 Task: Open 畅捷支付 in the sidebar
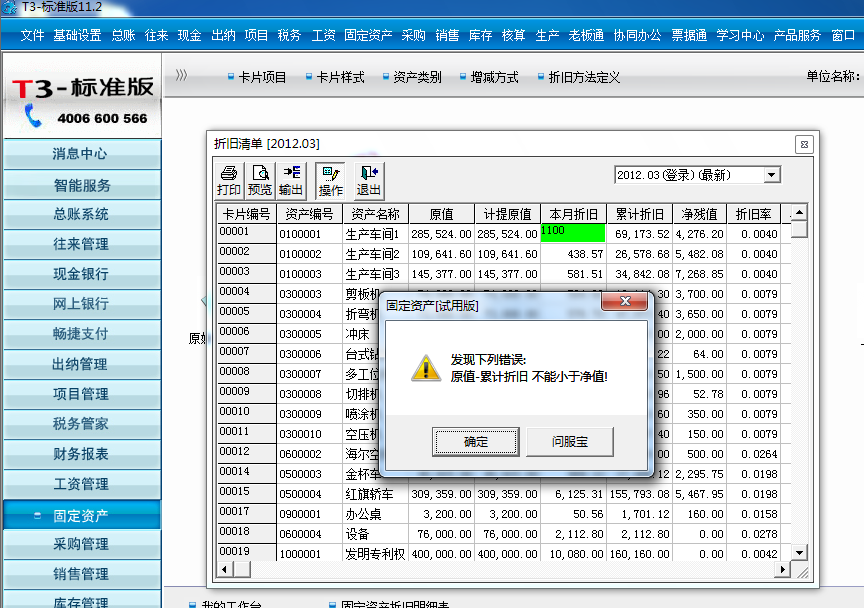[x=82, y=334]
